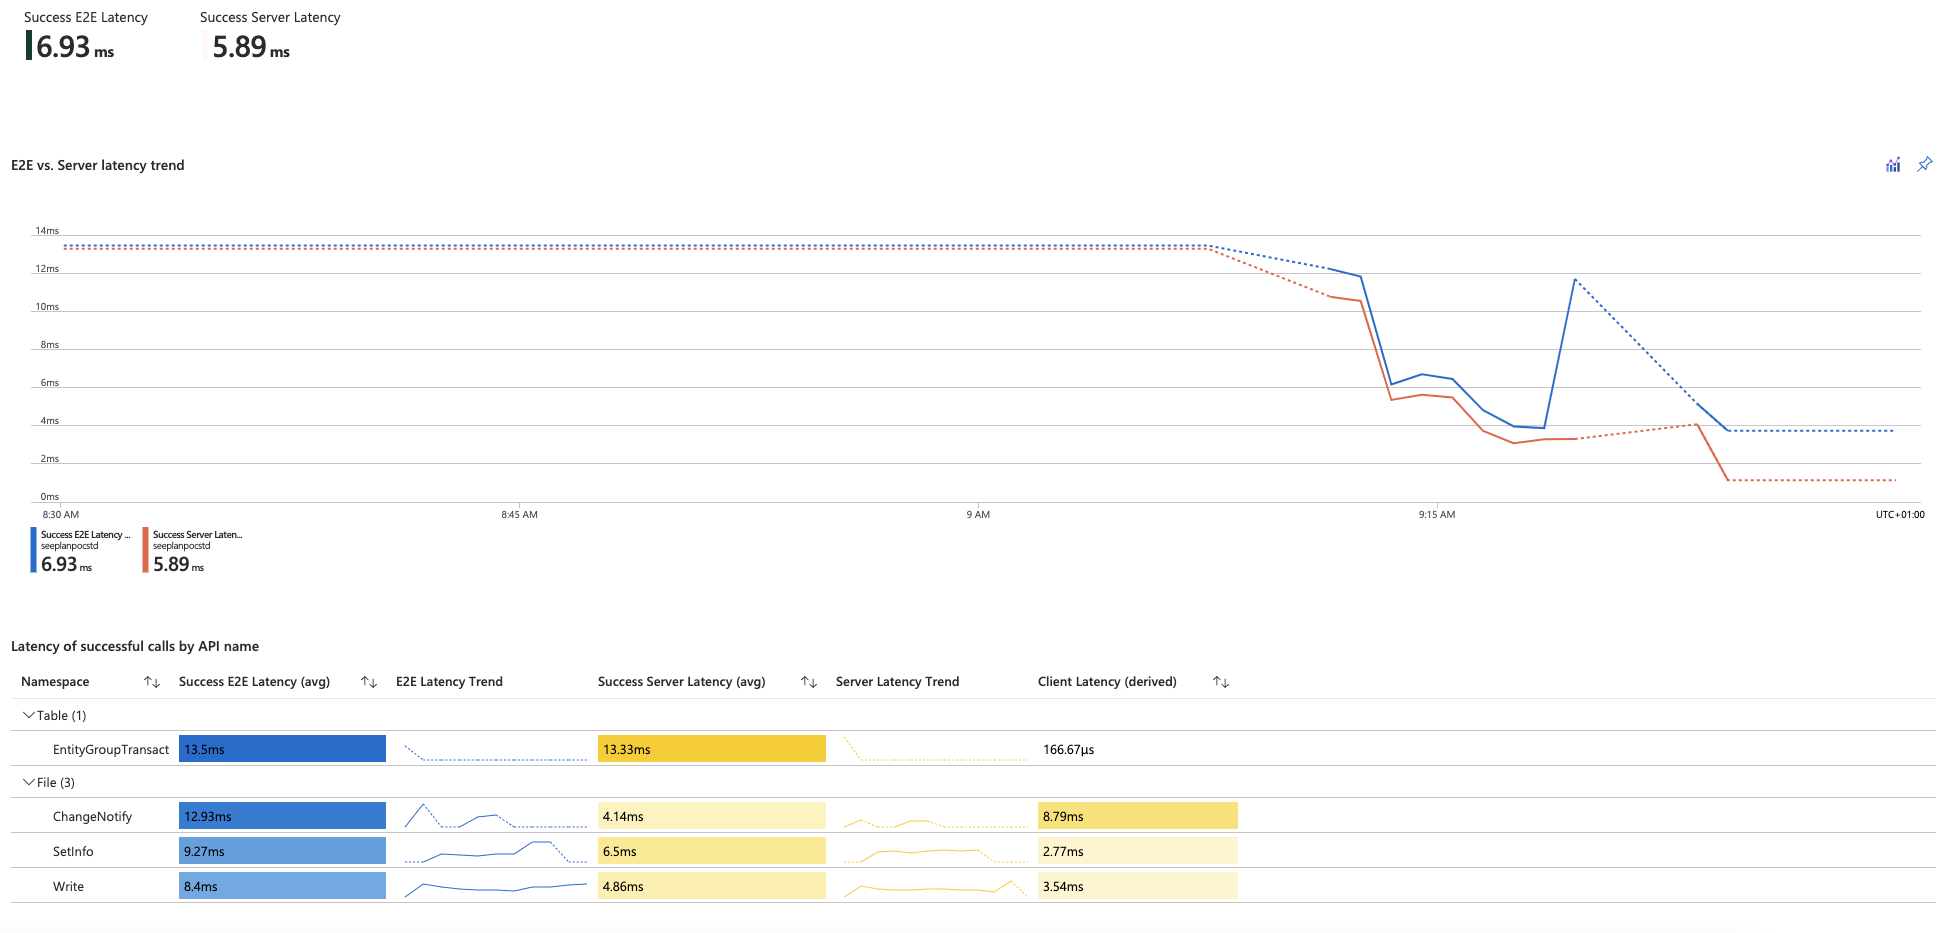Viewport: 1959px width, 933px height.
Task: Open chart in Metrics explorer icon
Action: 1892,165
